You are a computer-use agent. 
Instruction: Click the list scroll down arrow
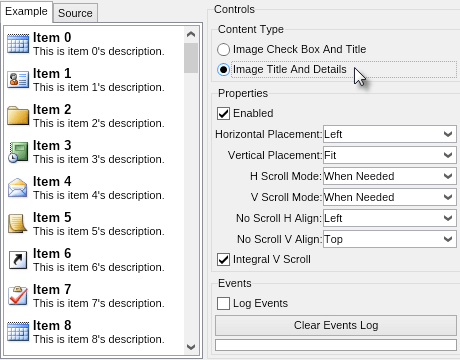coord(191,347)
